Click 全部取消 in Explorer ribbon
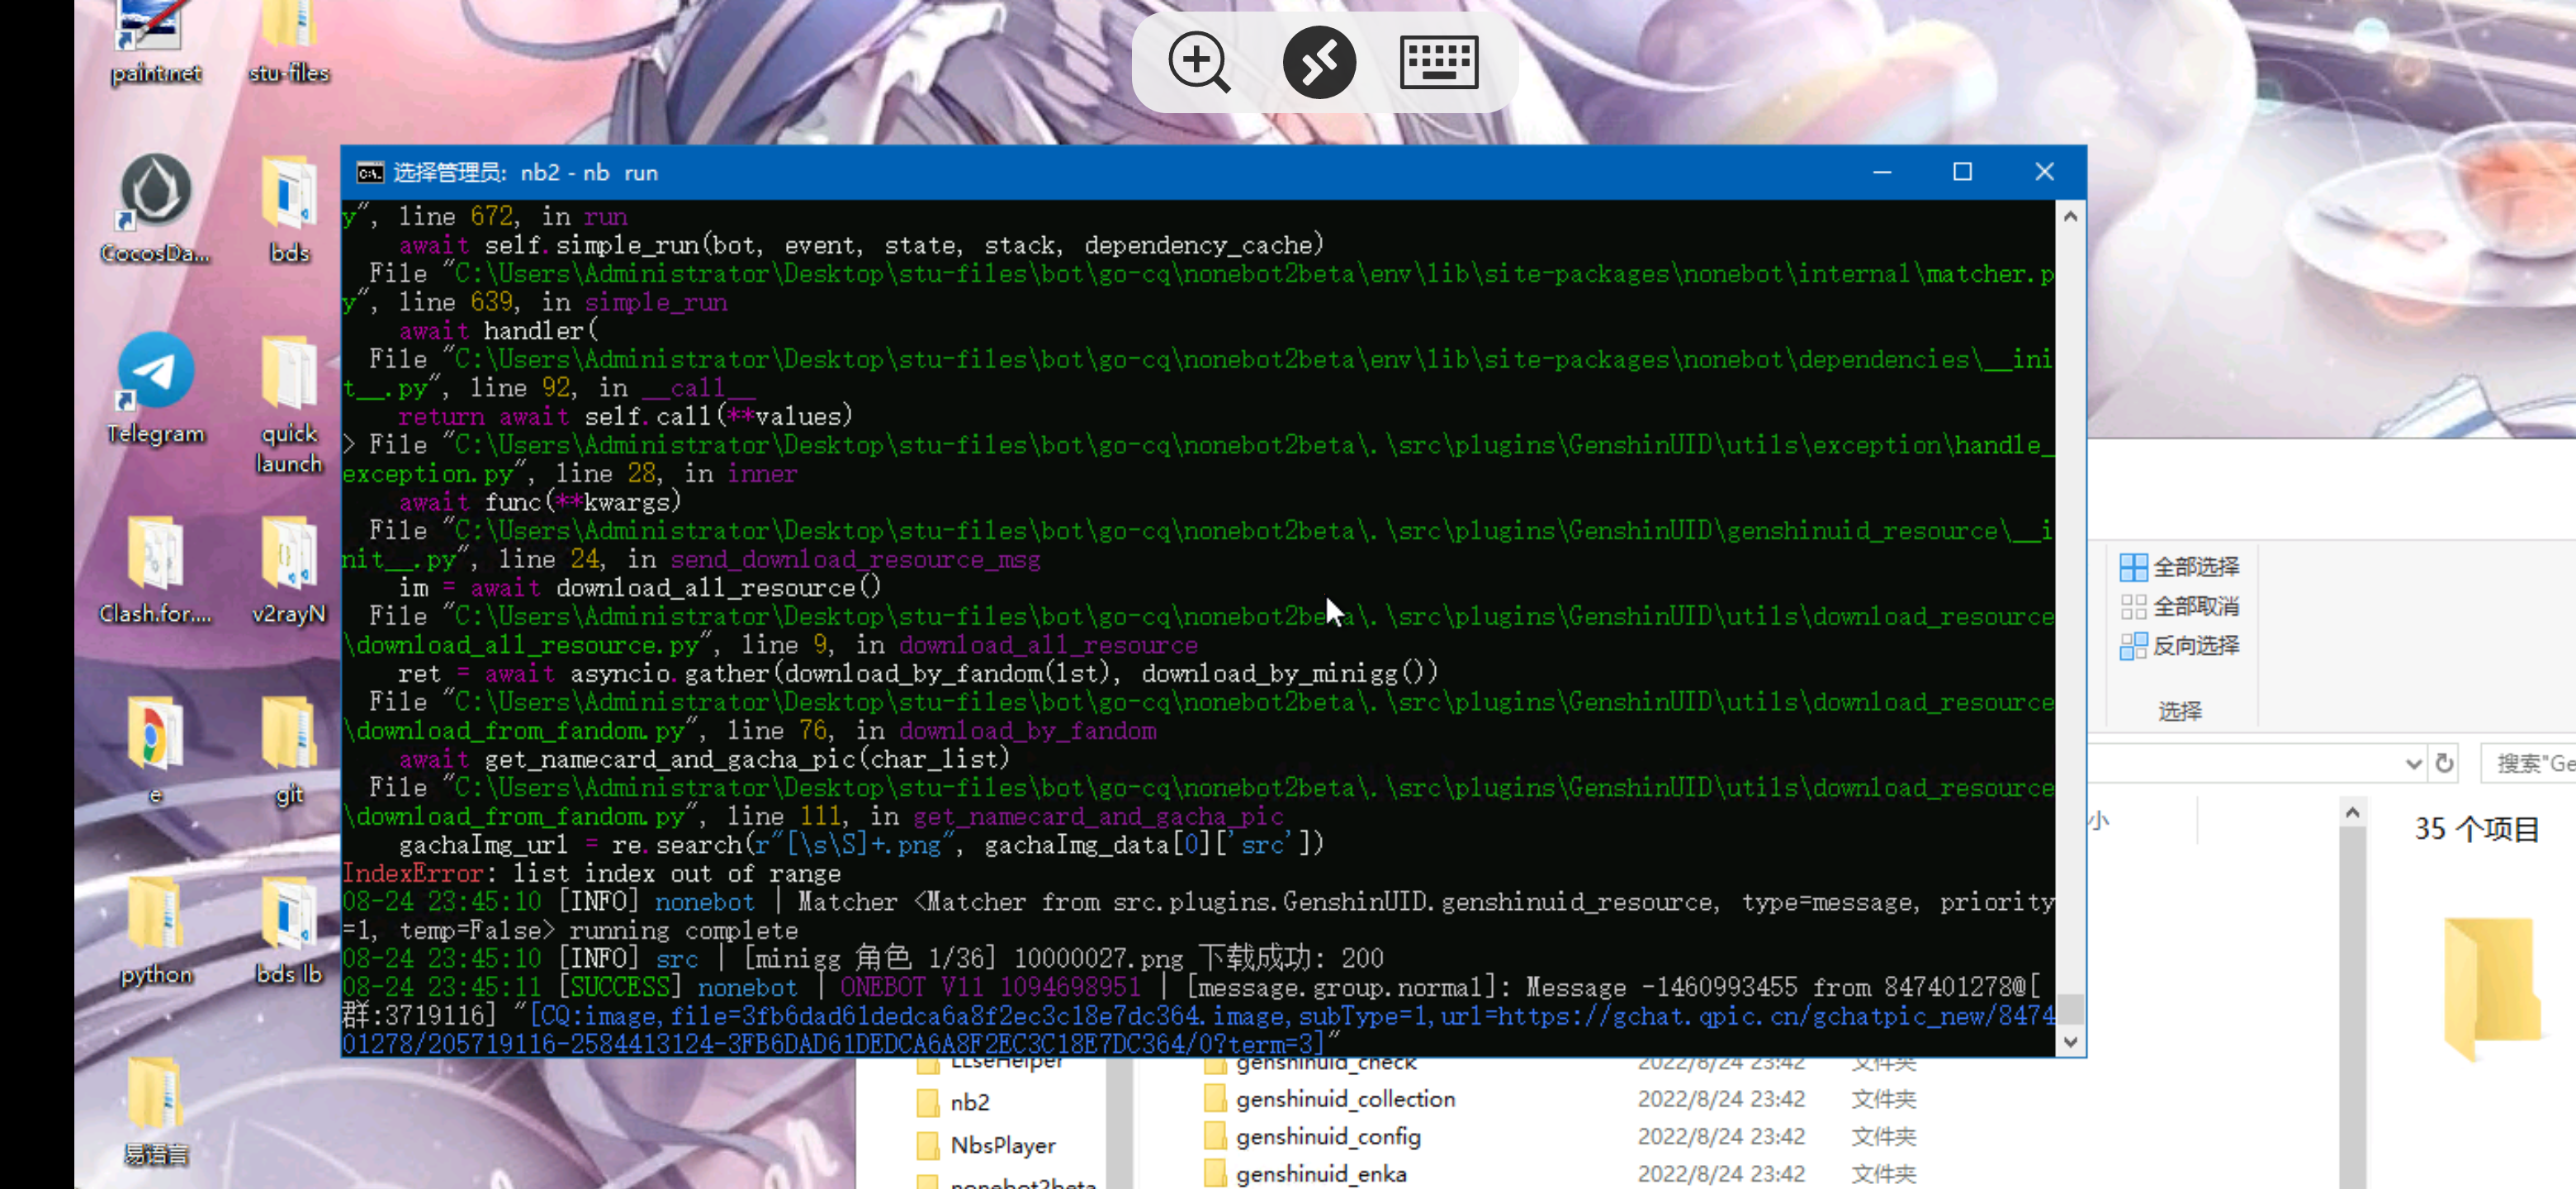Viewport: 2576px width, 1189px height. pyautogui.click(x=2179, y=606)
